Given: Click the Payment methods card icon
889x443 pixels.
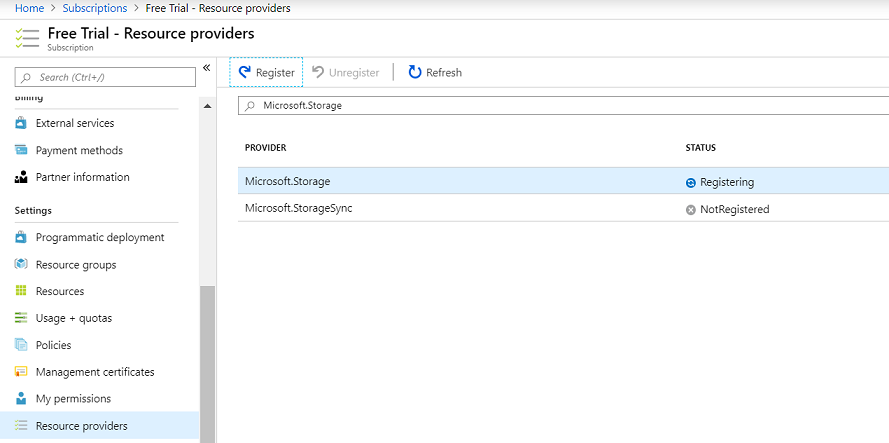Looking at the screenshot, I should tap(21, 150).
